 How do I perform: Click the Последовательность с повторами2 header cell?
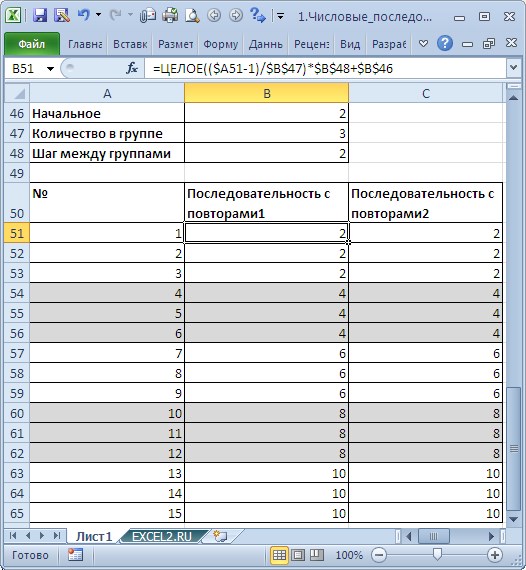[x=426, y=203]
